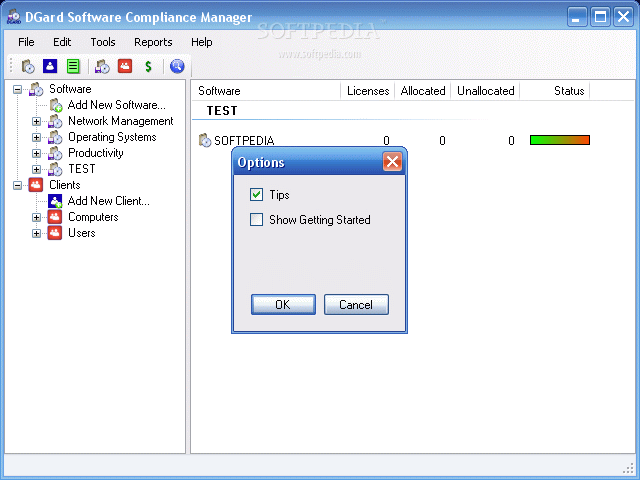Image resolution: width=640 pixels, height=480 pixels.
Task: Maximize the DGard main window
Action: tap(600, 17)
